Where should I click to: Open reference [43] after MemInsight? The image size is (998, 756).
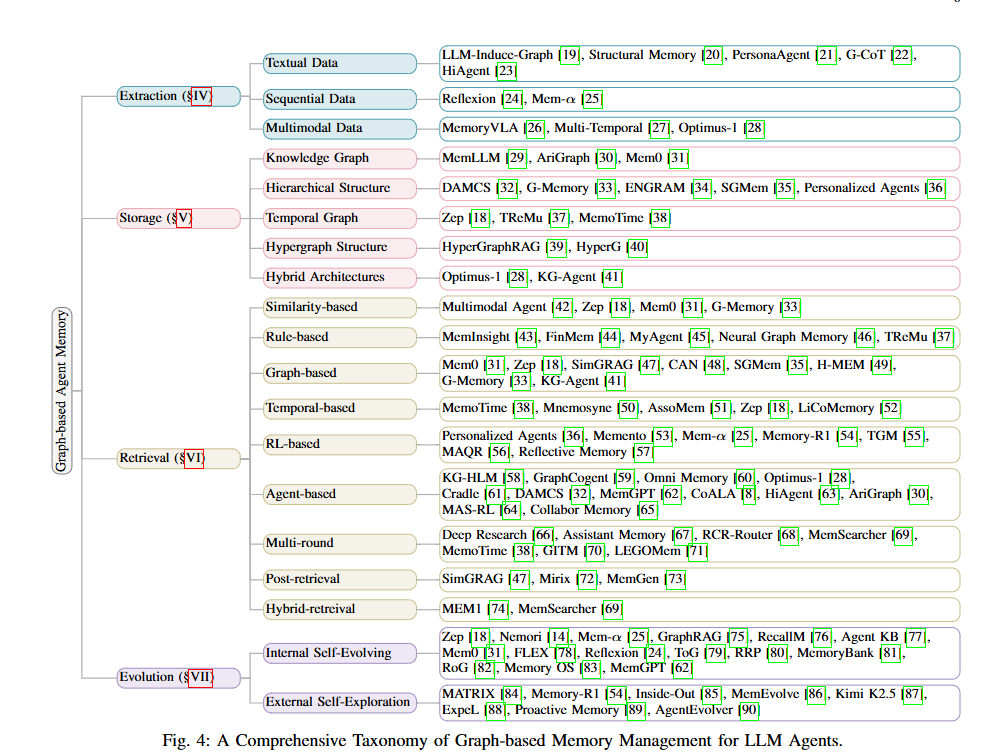[526, 337]
